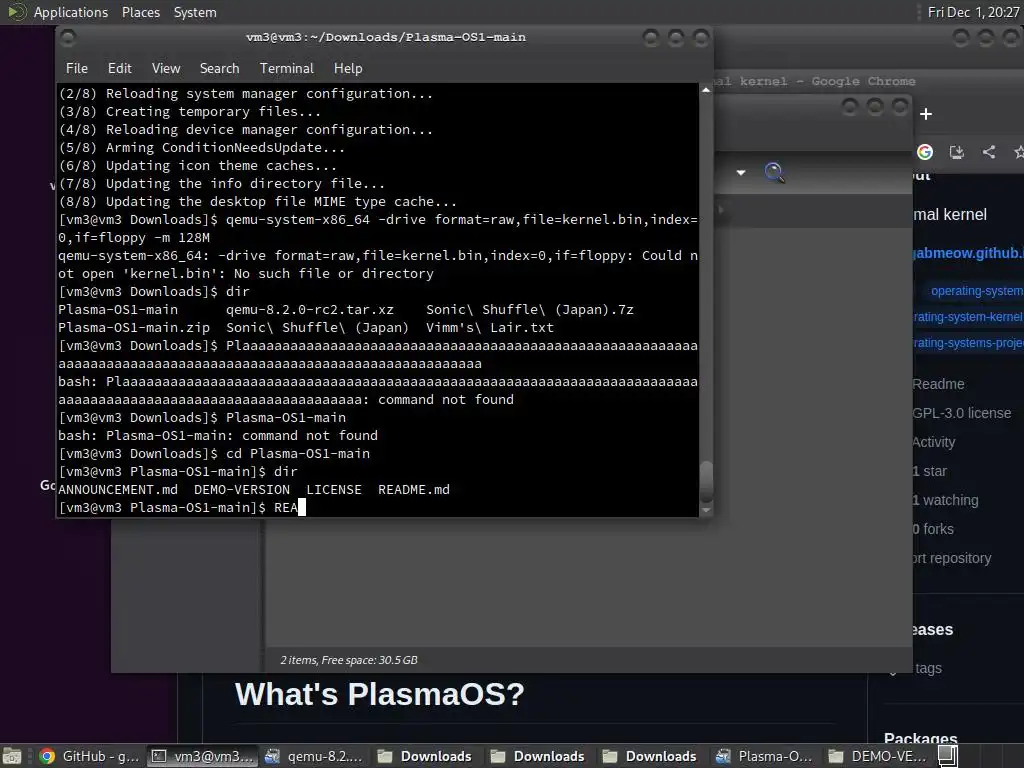Open the GPL-3.0 license link
The height and width of the screenshot is (768, 1024).
[x=962, y=413]
